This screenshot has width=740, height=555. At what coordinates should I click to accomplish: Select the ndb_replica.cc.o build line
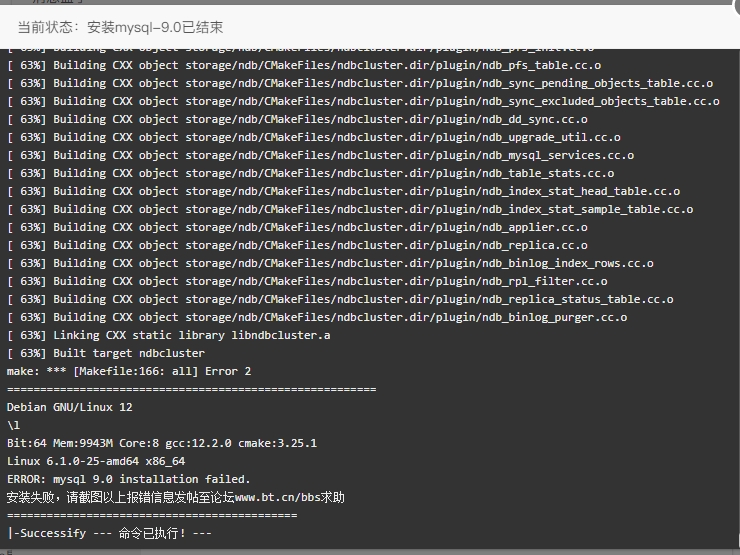[x=297, y=245]
